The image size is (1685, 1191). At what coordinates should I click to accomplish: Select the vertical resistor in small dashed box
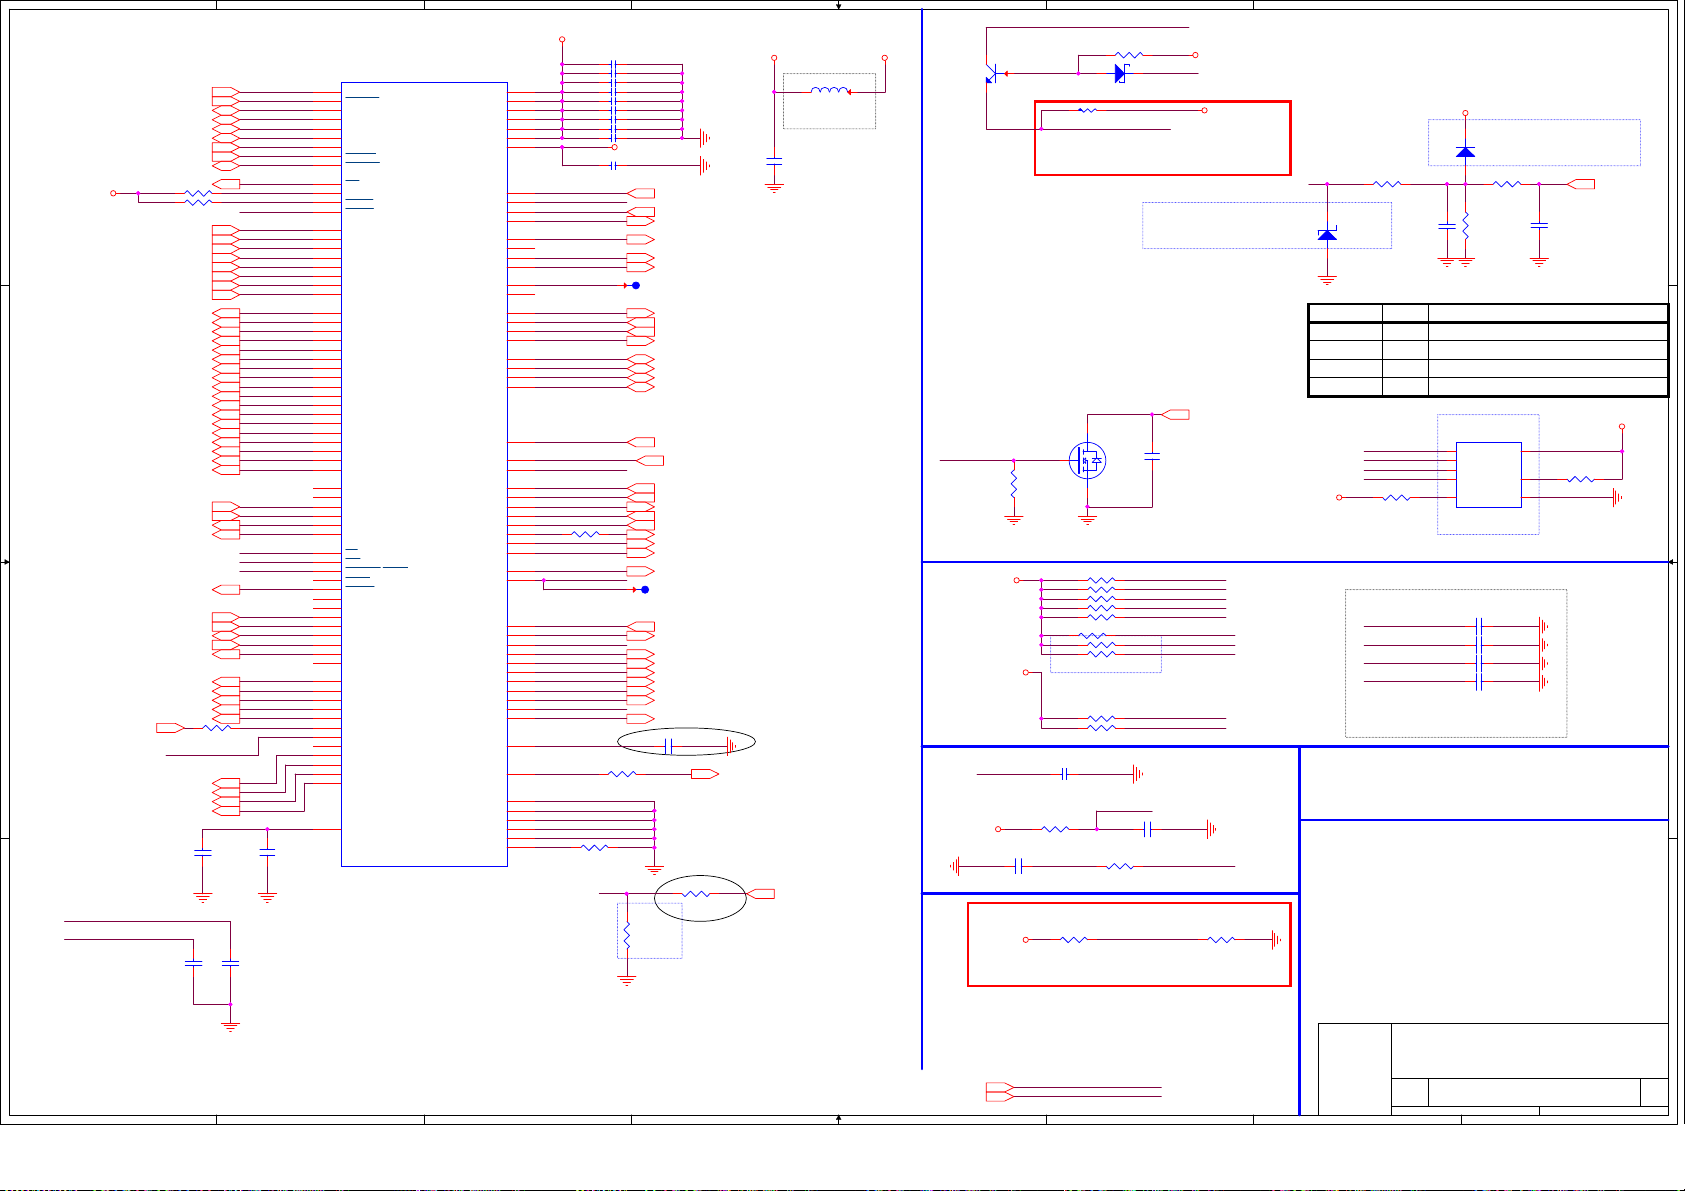(x=627, y=936)
